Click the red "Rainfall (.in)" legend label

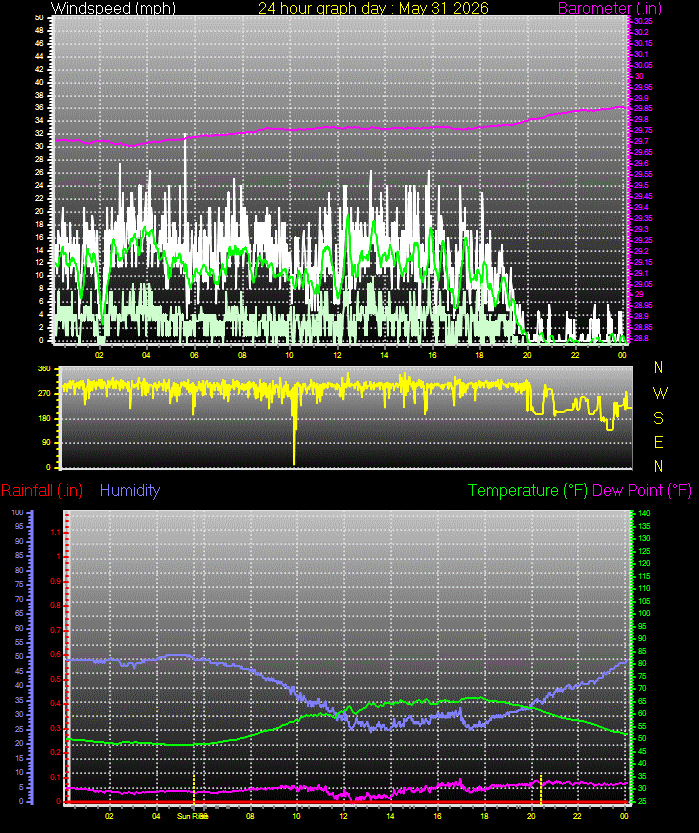pyautogui.click(x=42, y=490)
